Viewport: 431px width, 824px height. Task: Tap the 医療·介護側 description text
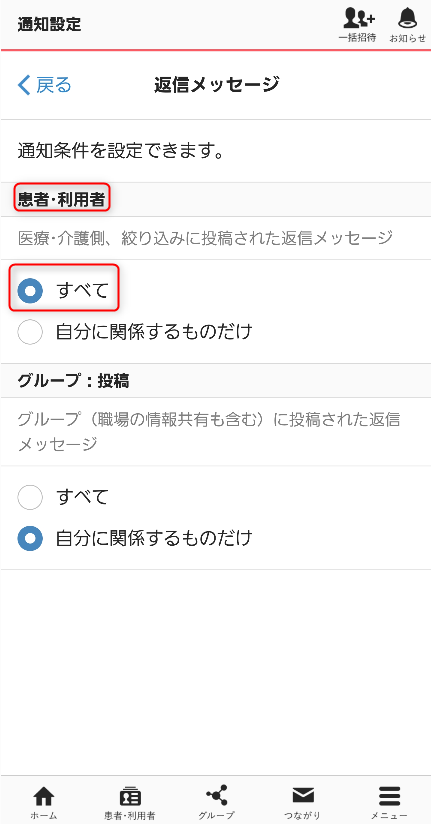[x=206, y=238]
